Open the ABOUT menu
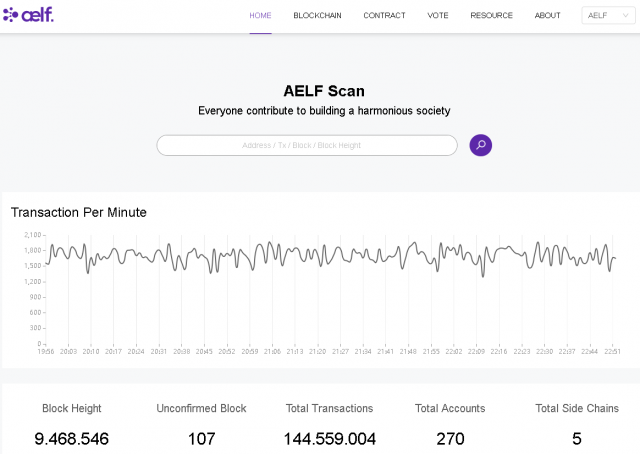The width and height of the screenshot is (640, 454). (x=547, y=16)
